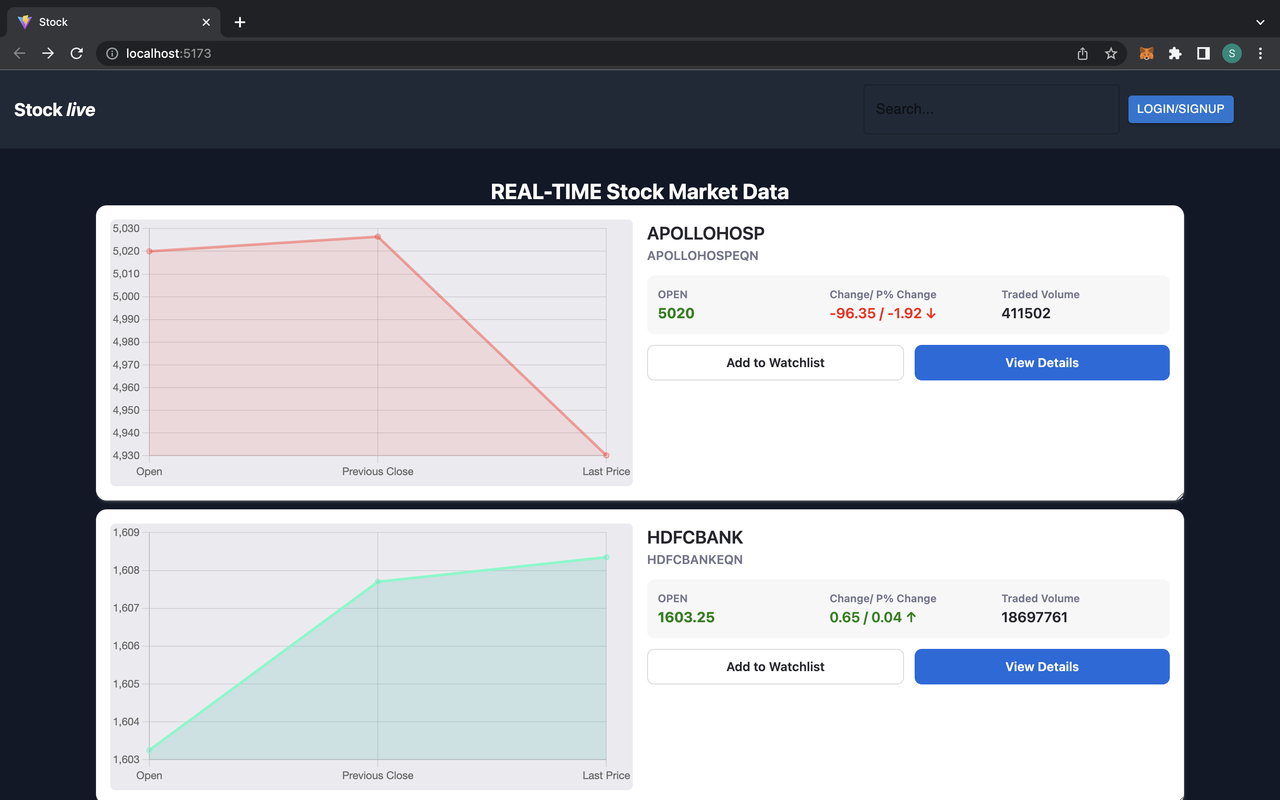Focus the Search input field
The image size is (1280, 800).
pyautogui.click(x=991, y=109)
